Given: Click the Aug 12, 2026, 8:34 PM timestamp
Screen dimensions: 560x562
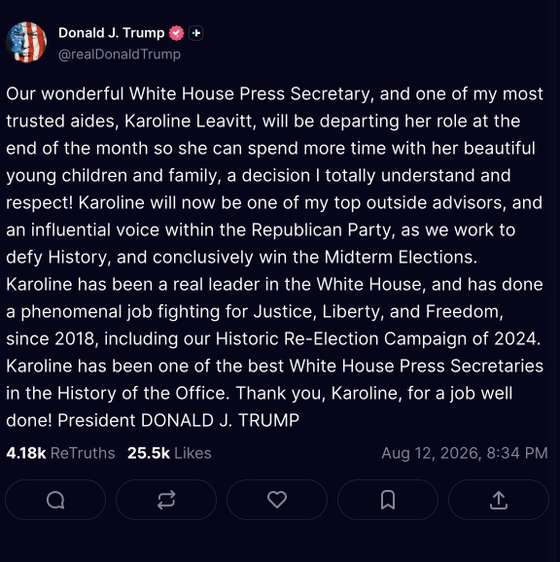Looking at the screenshot, I should pyautogui.click(x=465, y=453).
